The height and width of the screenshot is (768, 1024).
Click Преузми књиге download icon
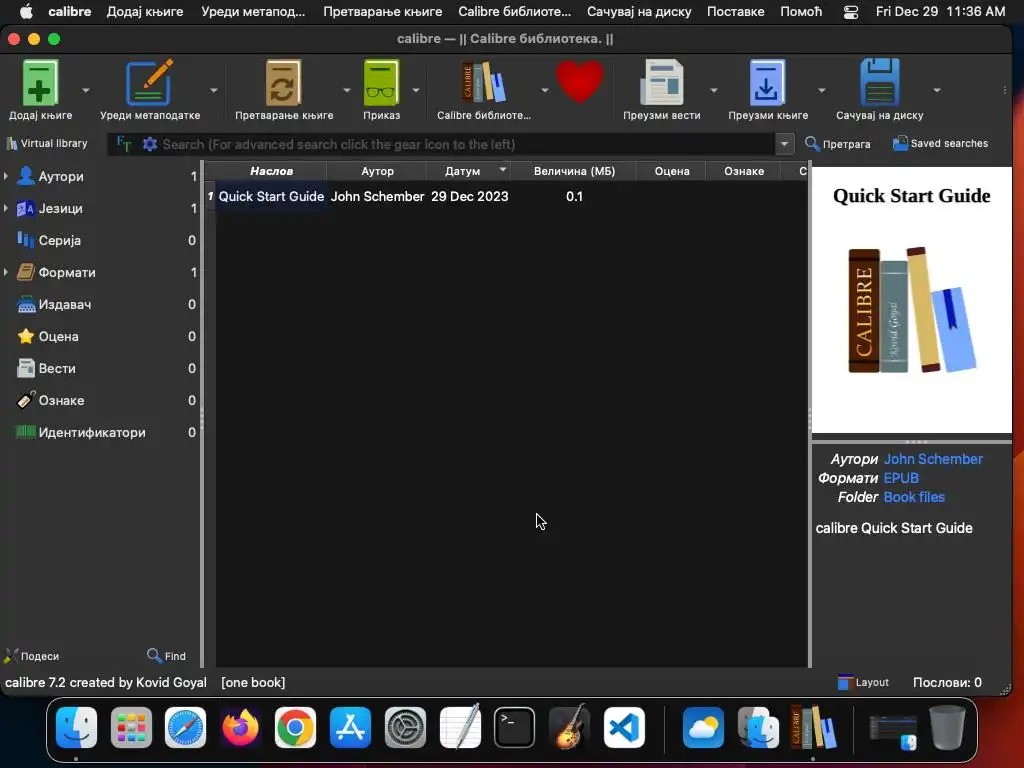pos(767,83)
